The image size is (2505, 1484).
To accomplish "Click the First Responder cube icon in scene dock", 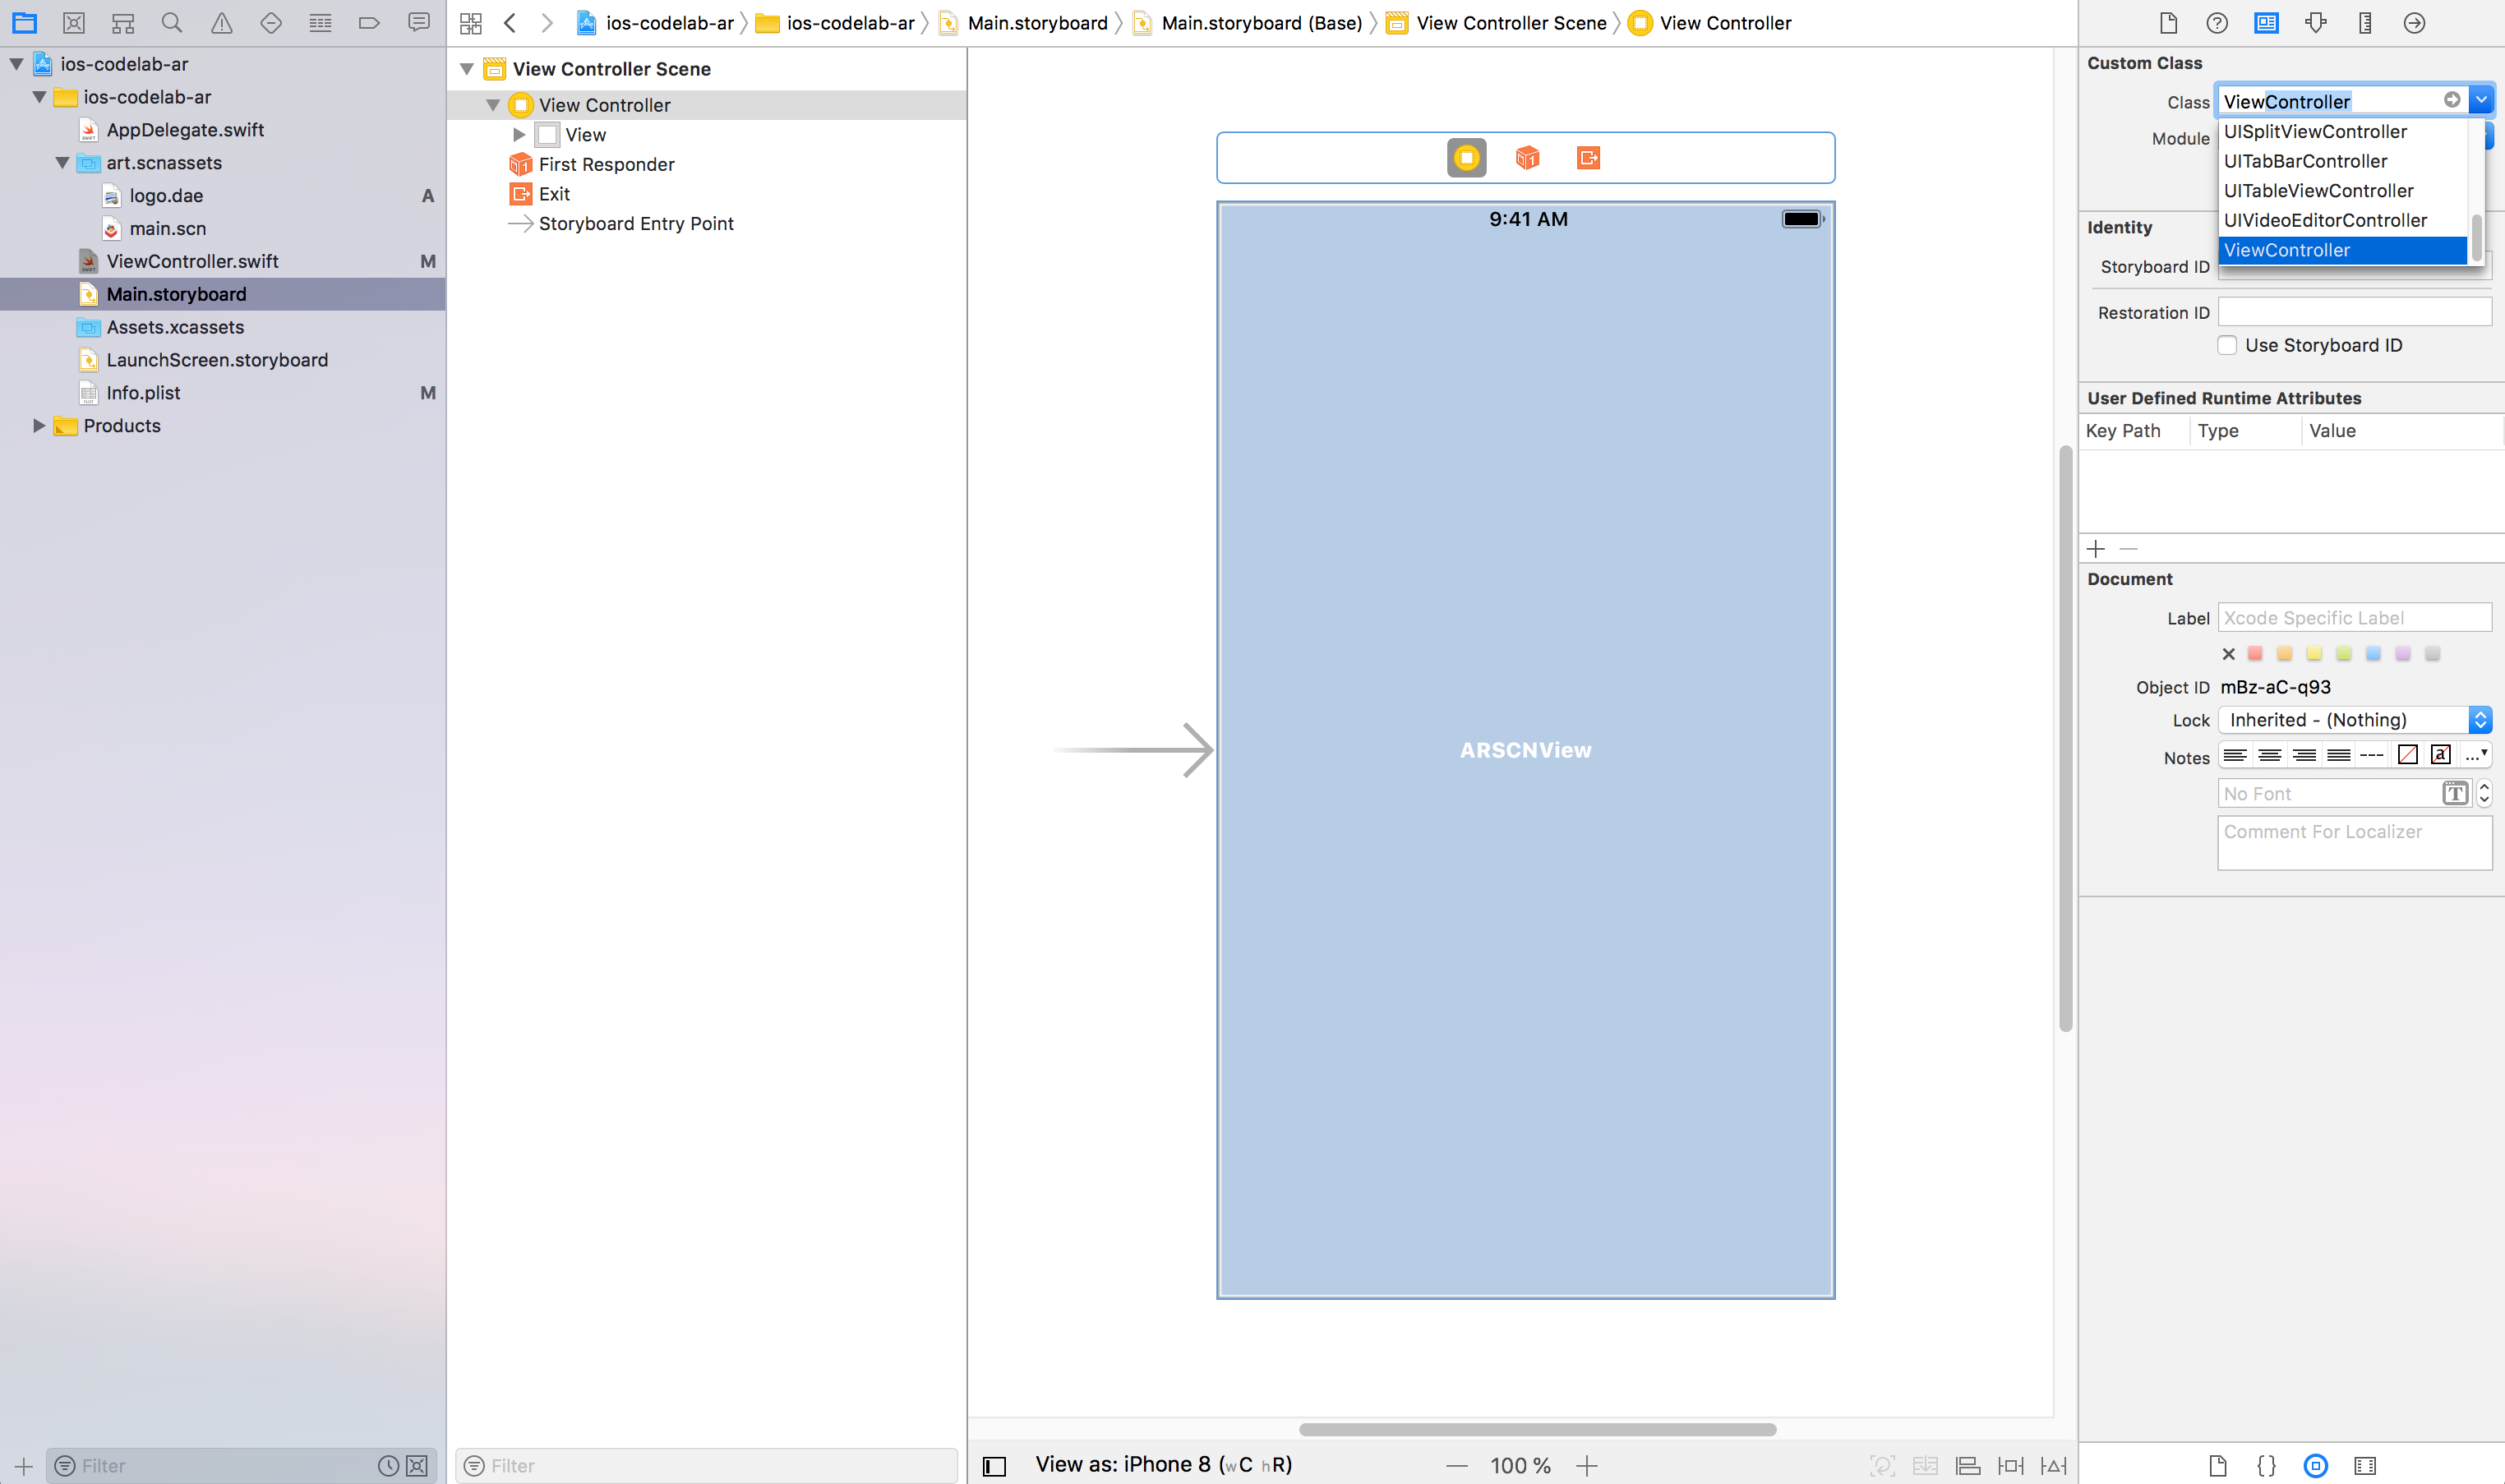I will click(x=1527, y=158).
